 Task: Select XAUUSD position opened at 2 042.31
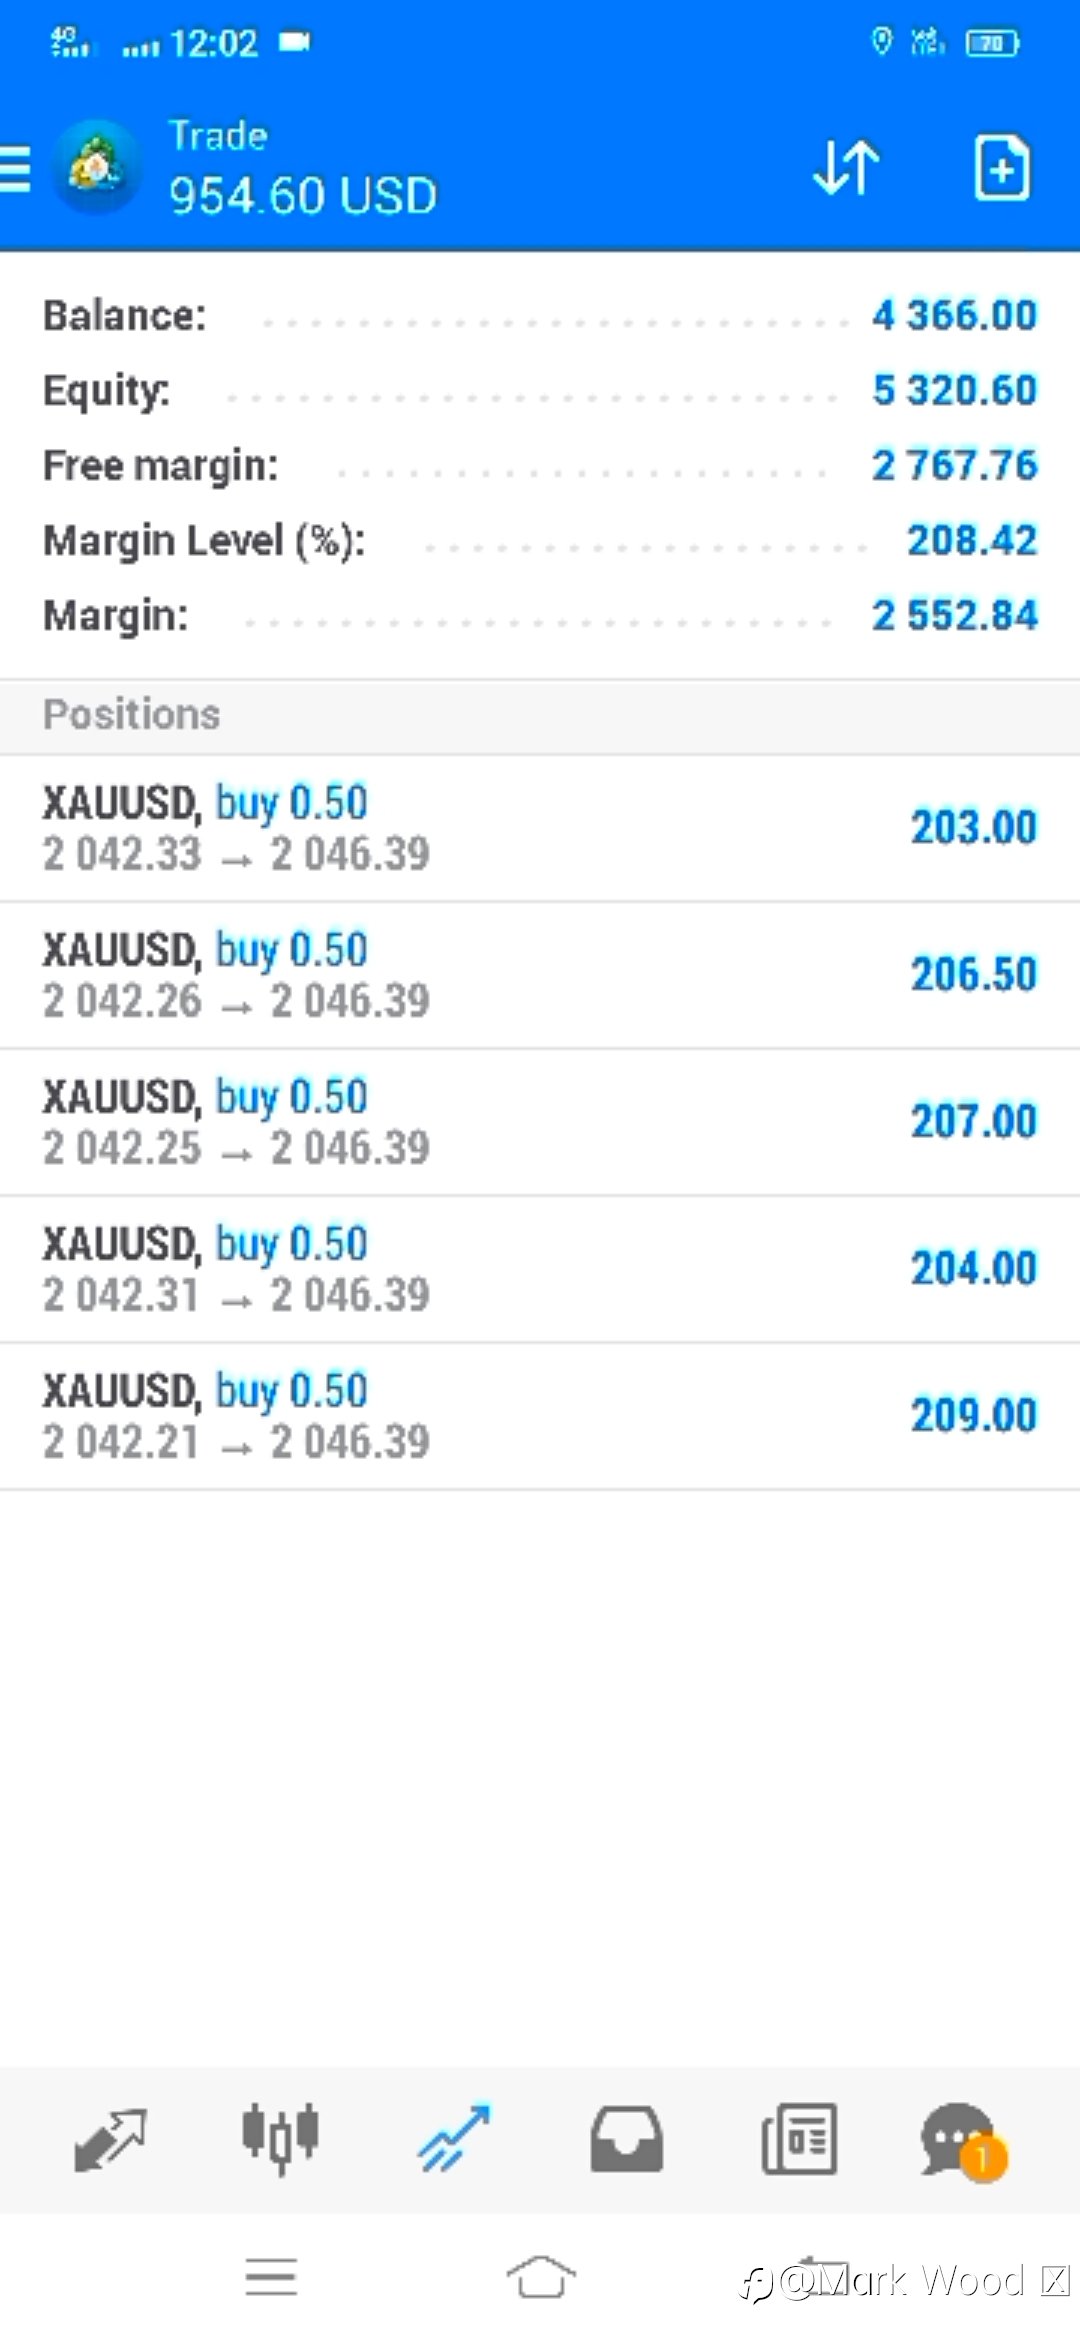pyautogui.click(x=540, y=1269)
